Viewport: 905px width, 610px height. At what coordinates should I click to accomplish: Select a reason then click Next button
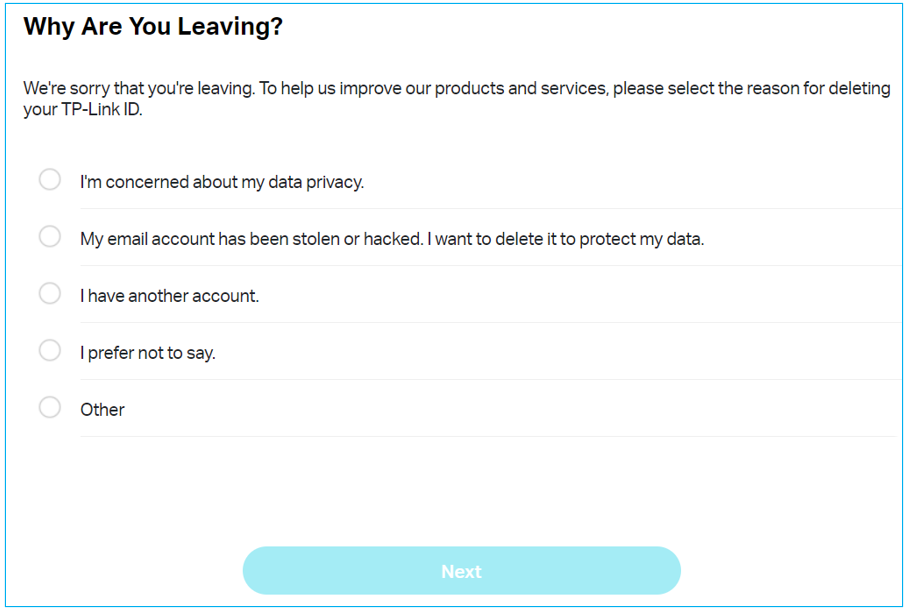tap(461, 570)
